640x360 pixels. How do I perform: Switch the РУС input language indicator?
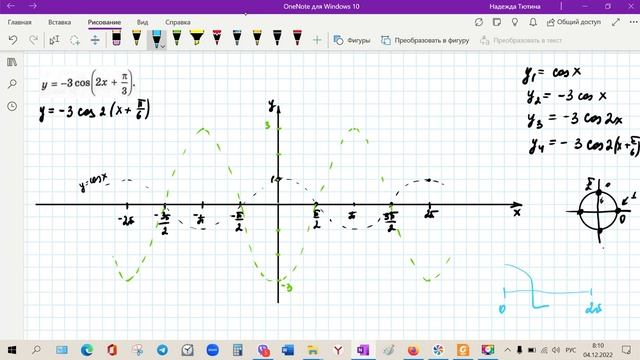(571, 350)
